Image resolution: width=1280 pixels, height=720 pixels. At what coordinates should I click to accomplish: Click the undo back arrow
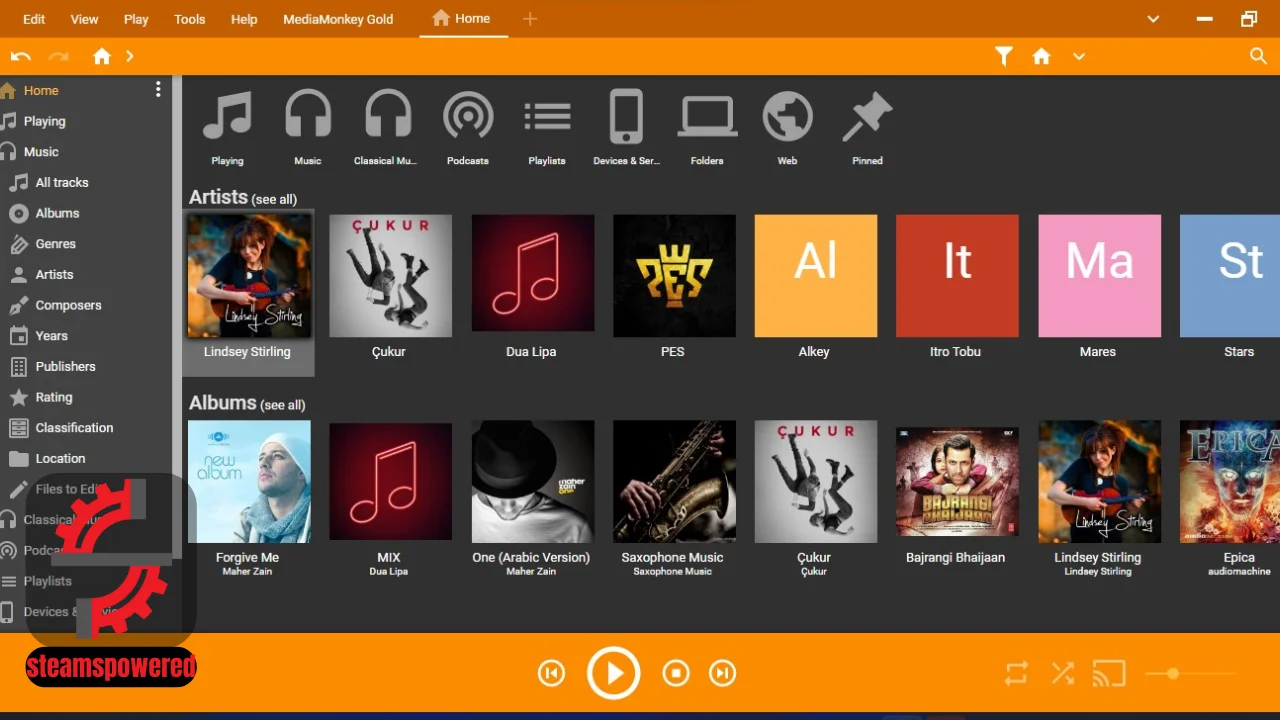(x=21, y=57)
